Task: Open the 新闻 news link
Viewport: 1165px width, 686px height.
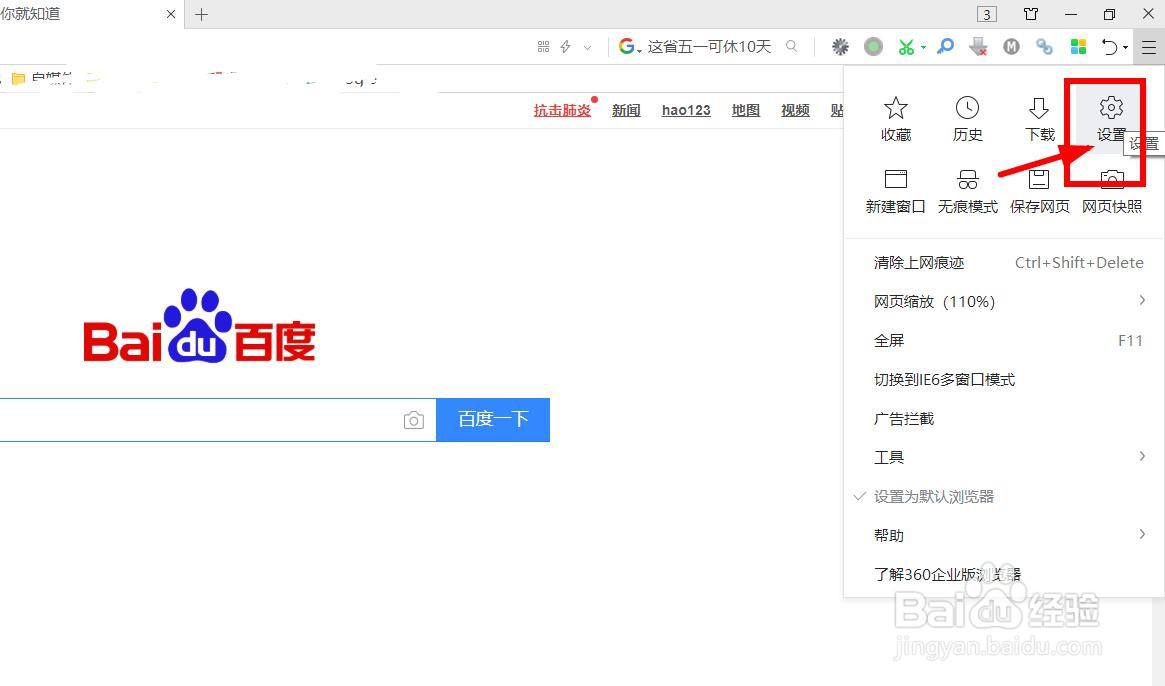Action: [x=626, y=110]
